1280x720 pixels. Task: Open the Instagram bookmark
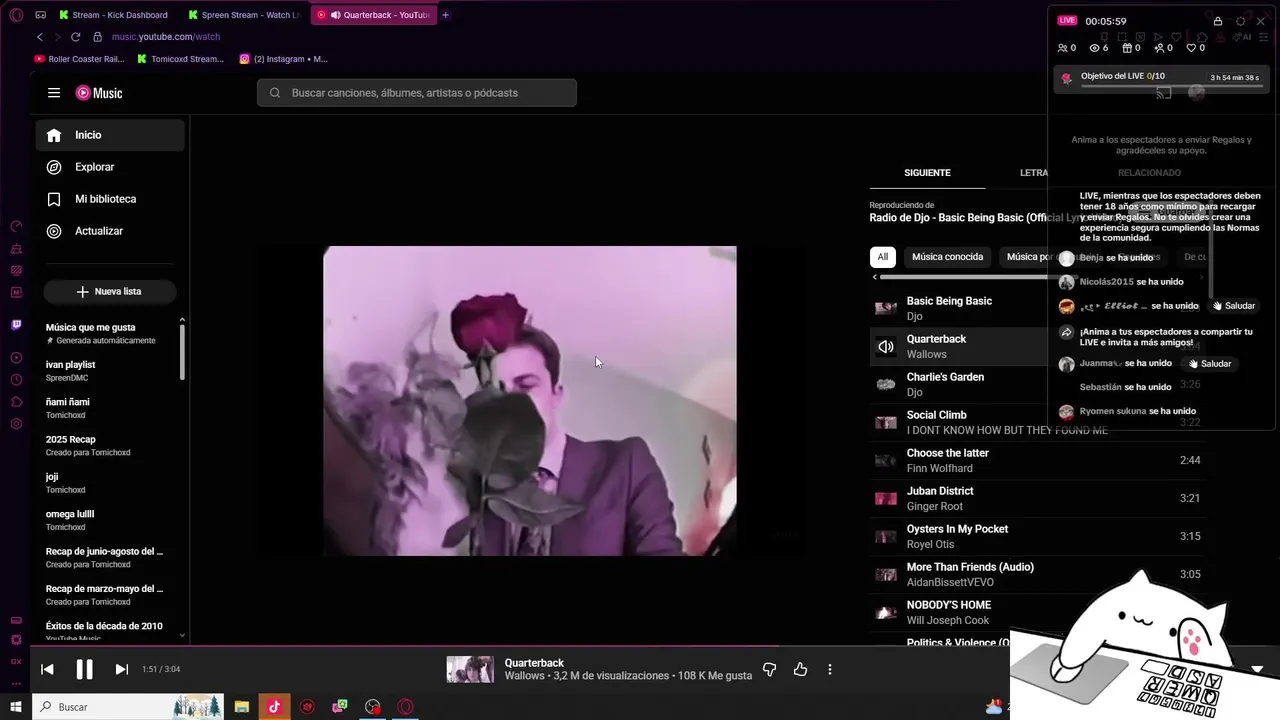coord(284,59)
